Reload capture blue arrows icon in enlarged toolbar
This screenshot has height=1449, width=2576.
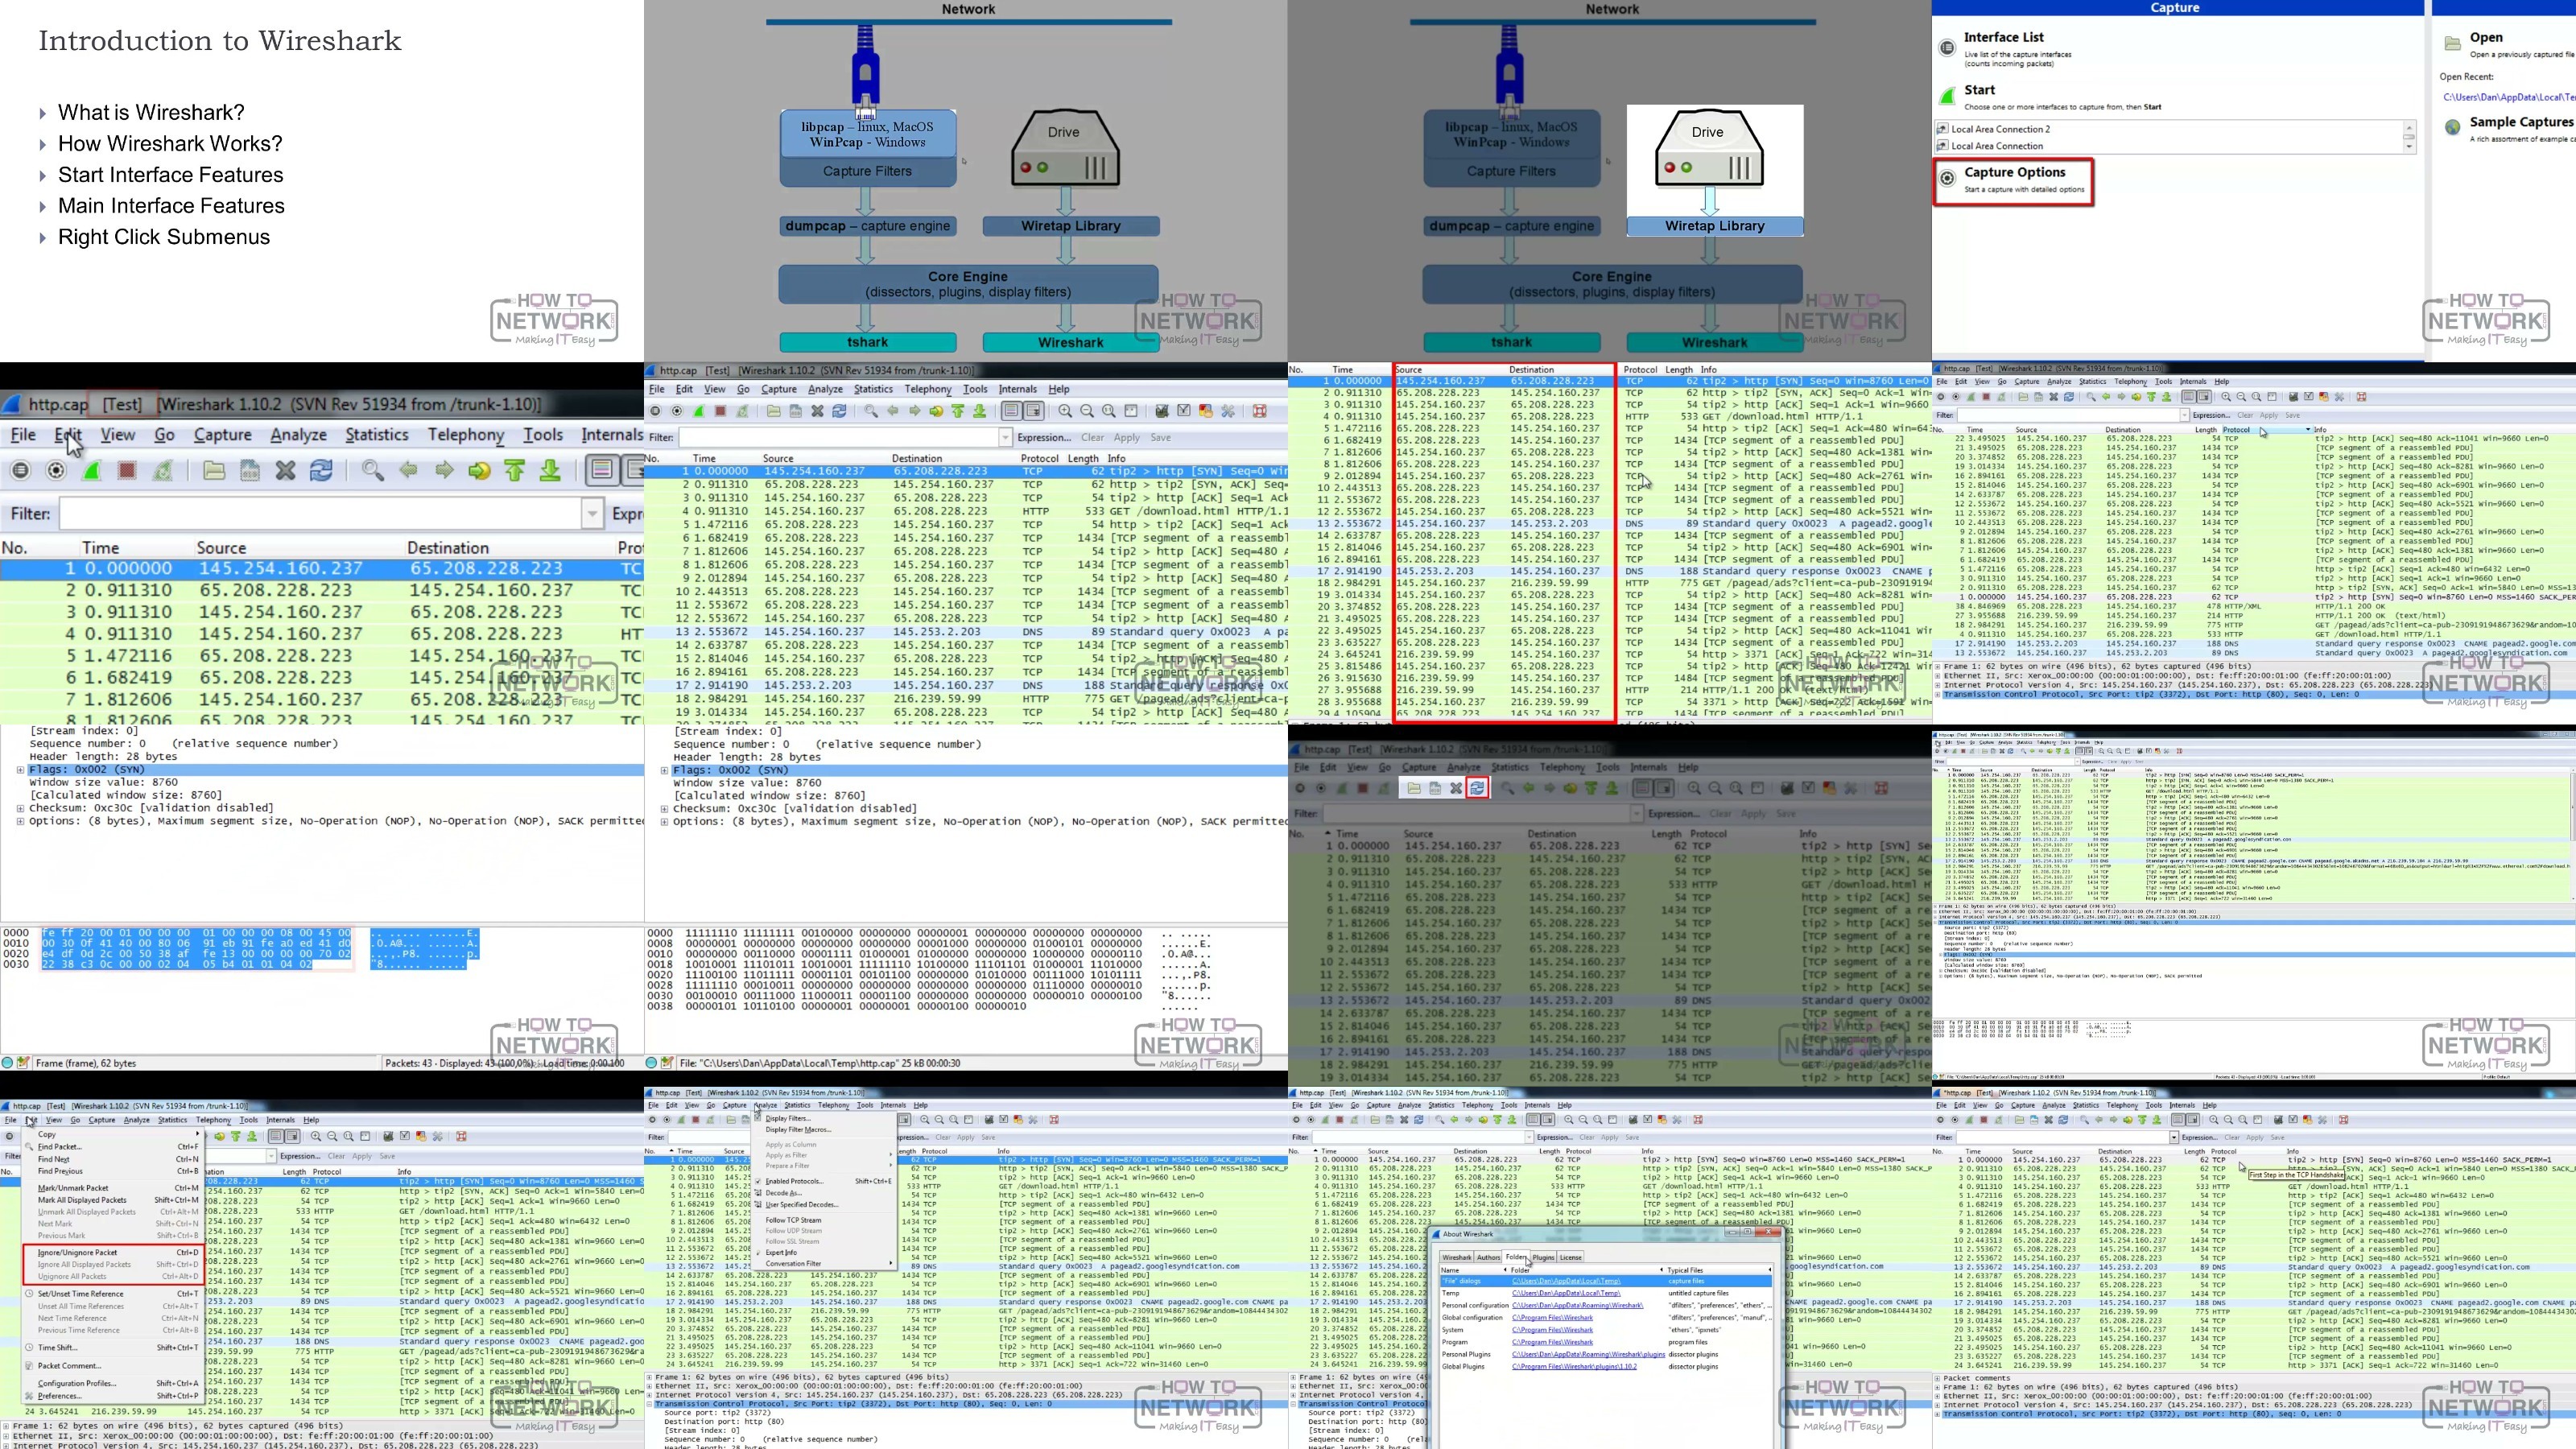pos(321,470)
